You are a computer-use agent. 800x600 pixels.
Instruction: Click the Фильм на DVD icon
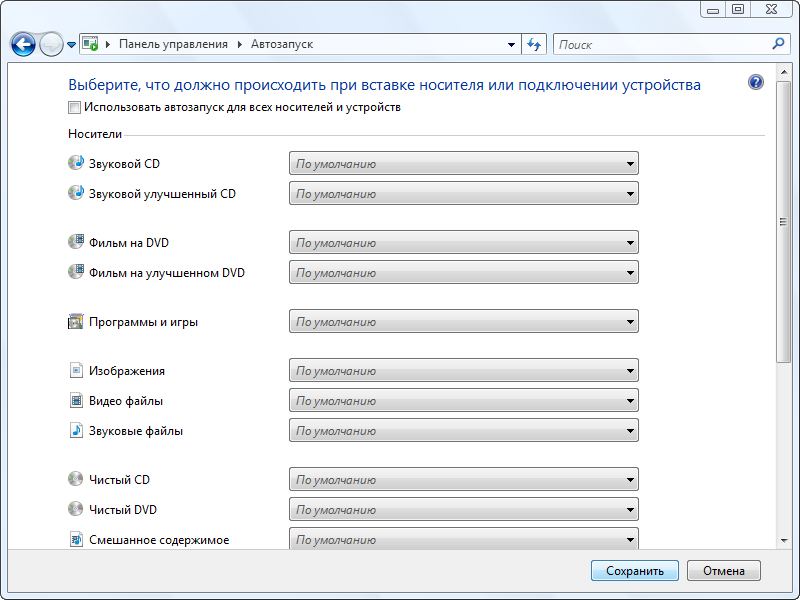point(76,242)
